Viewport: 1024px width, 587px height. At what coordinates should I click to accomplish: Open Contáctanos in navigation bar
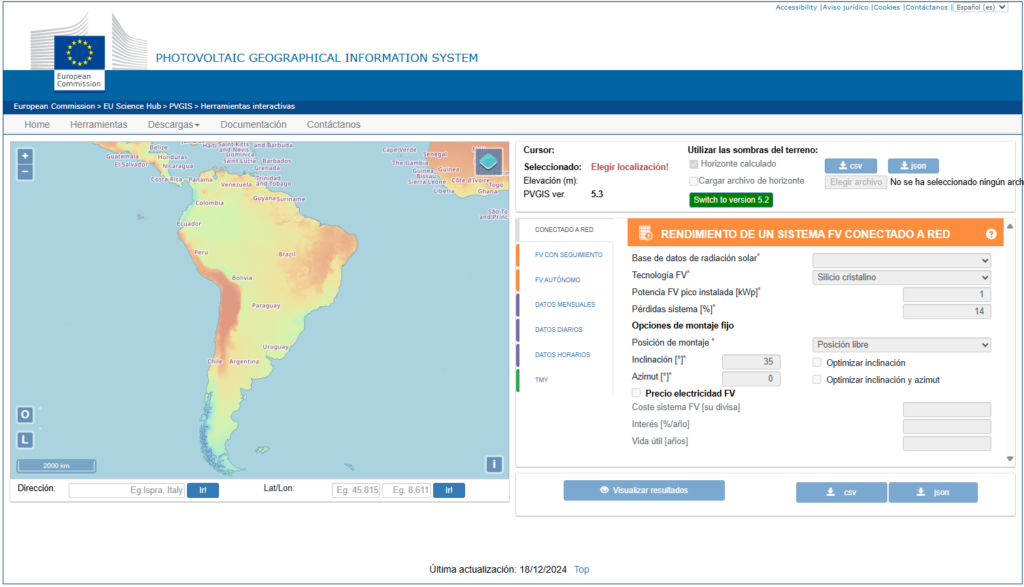[334, 125]
